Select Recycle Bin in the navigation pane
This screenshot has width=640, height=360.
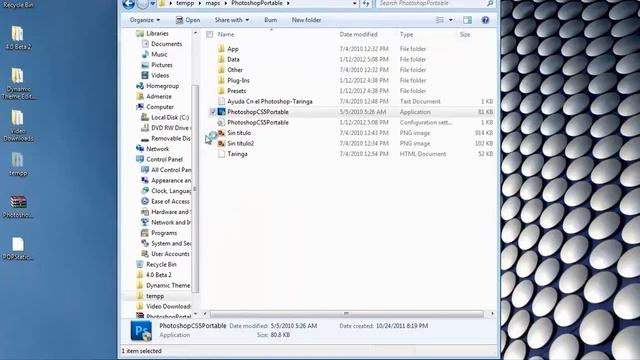[x=161, y=264]
